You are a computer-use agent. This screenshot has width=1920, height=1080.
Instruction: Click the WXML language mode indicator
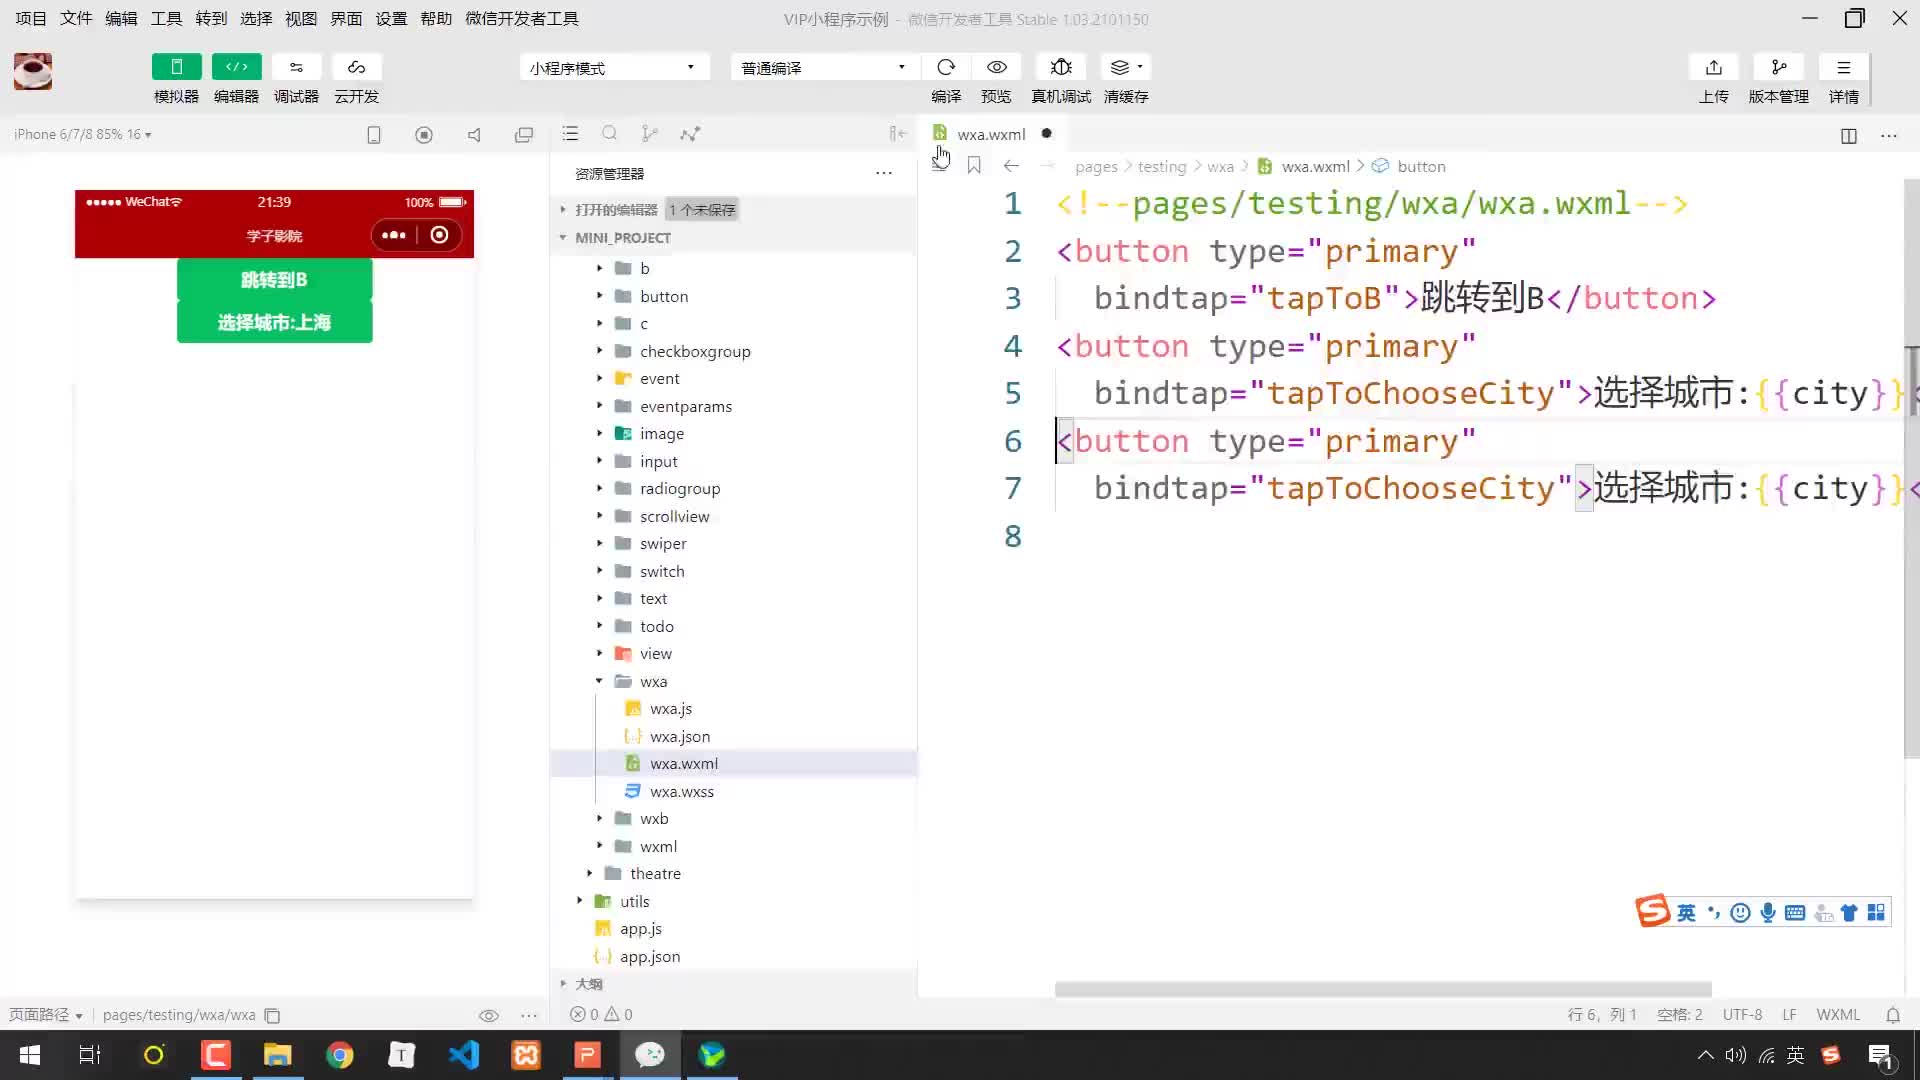point(1838,1014)
